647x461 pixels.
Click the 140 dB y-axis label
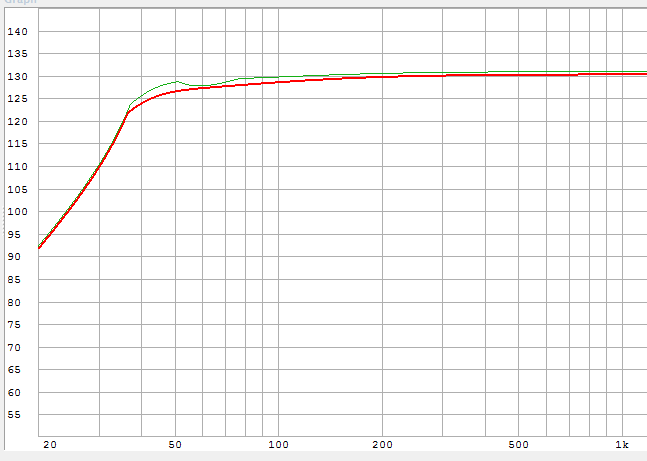(17, 32)
